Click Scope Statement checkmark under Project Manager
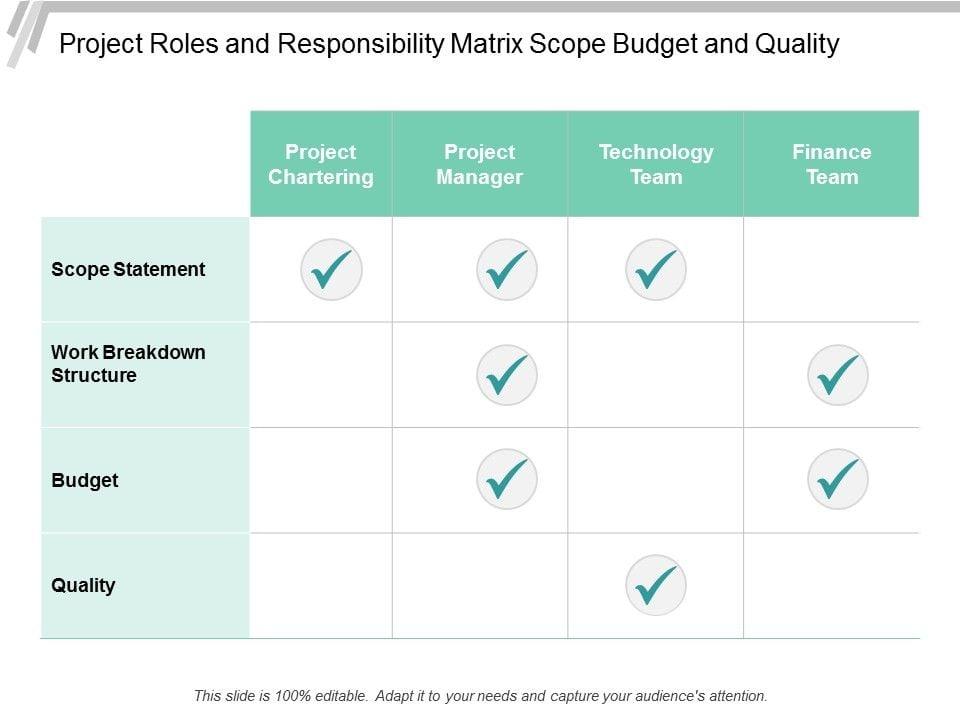 pyautogui.click(x=507, y=270)
